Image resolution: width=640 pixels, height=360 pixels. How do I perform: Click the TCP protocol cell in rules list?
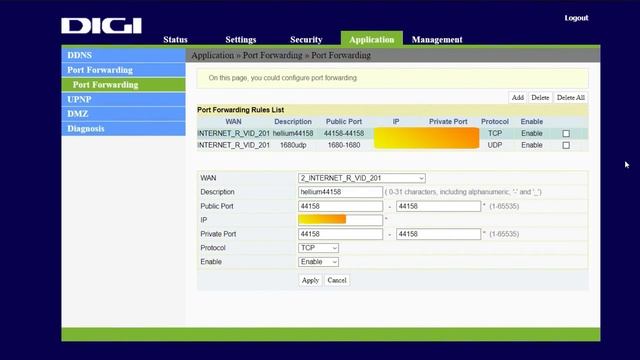point(495,133)
